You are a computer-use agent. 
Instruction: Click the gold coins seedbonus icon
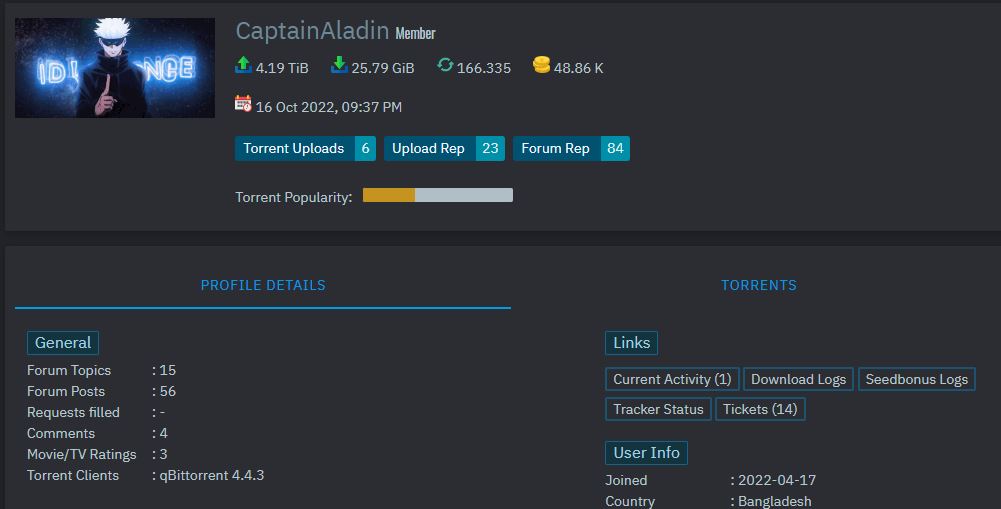[x=541, y=65]
